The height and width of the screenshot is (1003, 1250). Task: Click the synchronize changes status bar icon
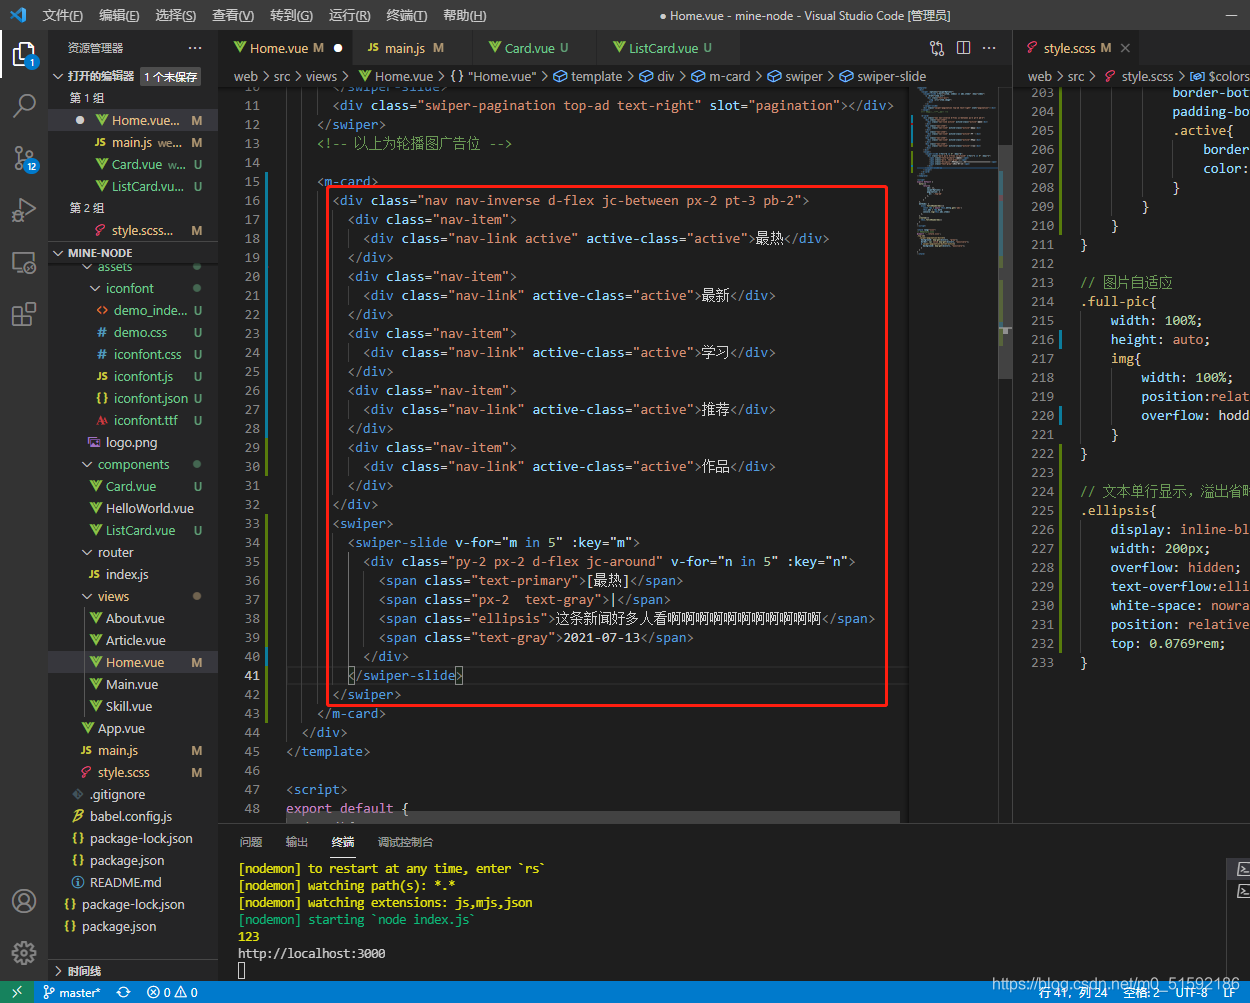[x=123, y=992]
